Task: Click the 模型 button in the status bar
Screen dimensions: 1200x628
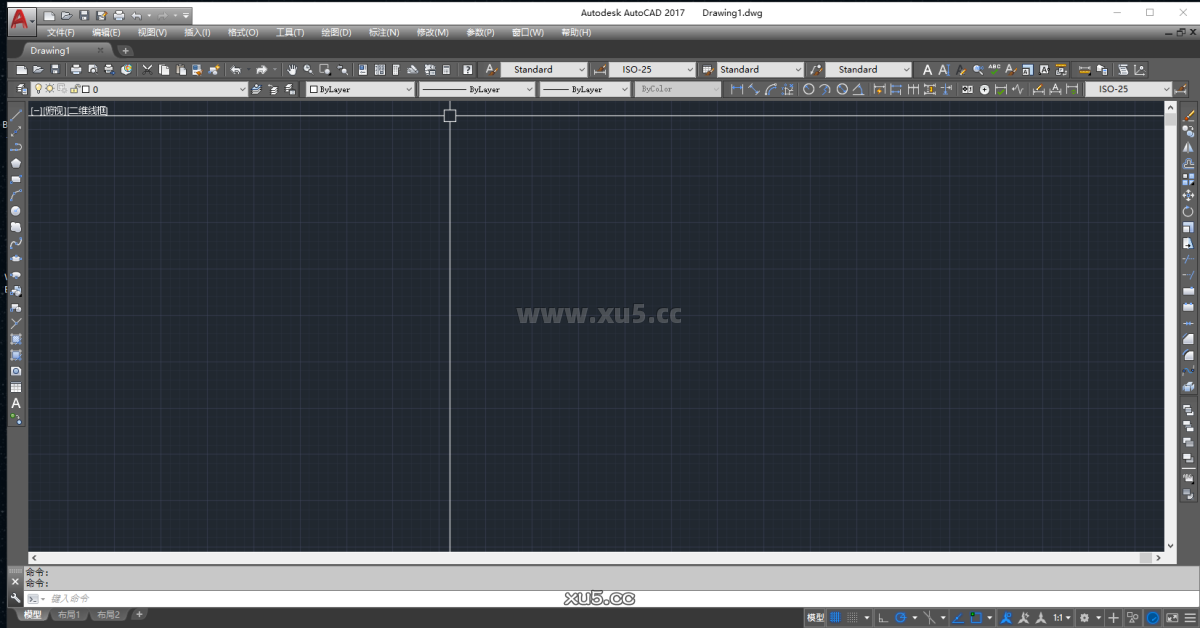Action: point(813,616)
